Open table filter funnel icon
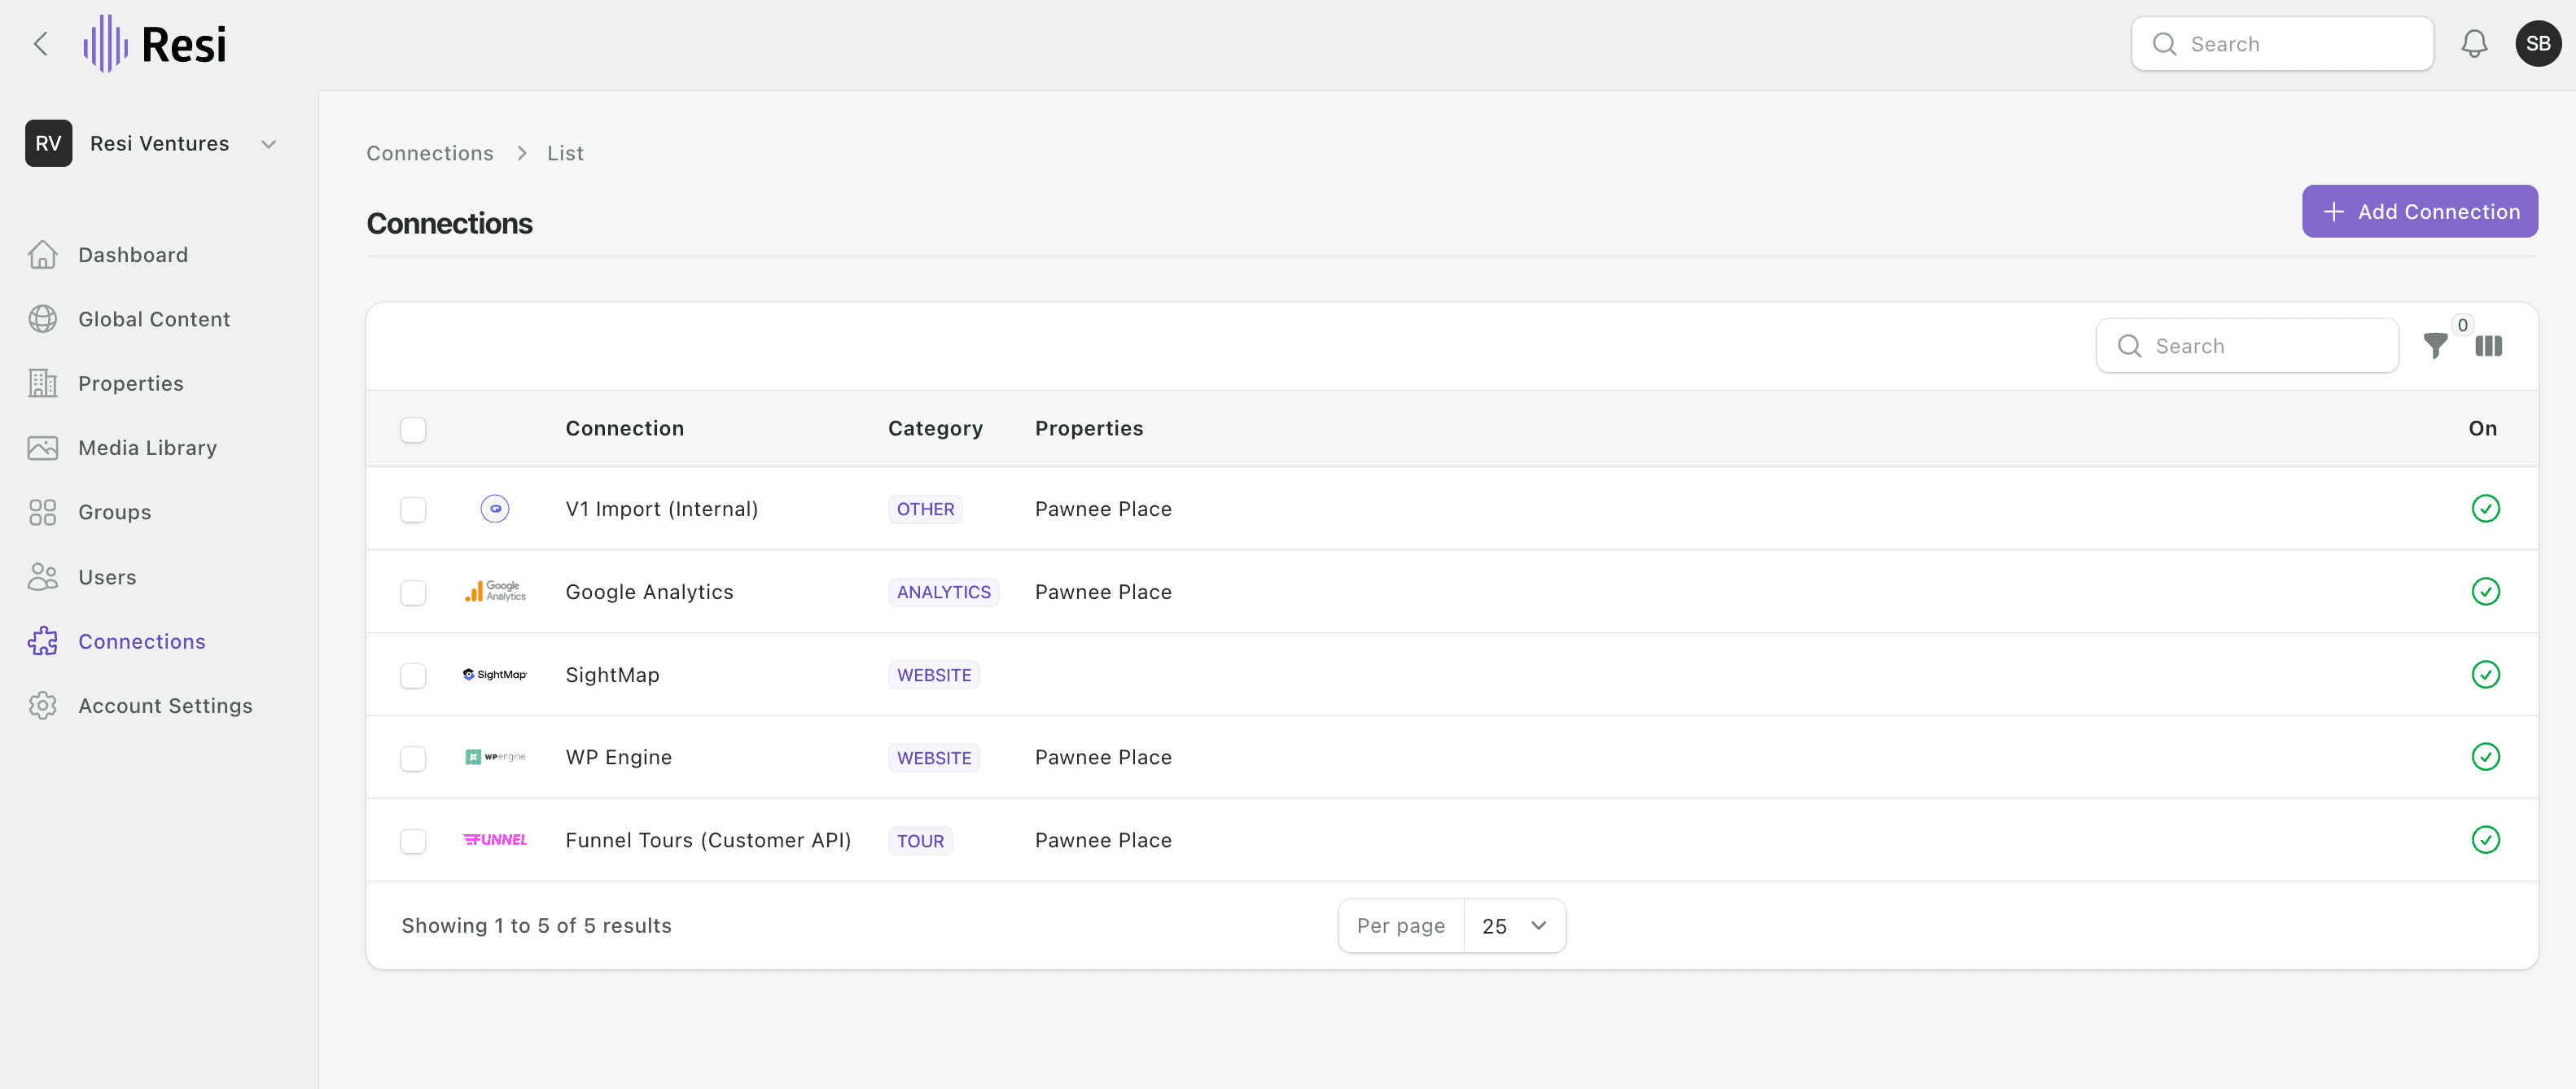This screenshot has height=1089, width=2576. tap(2436, 346)
